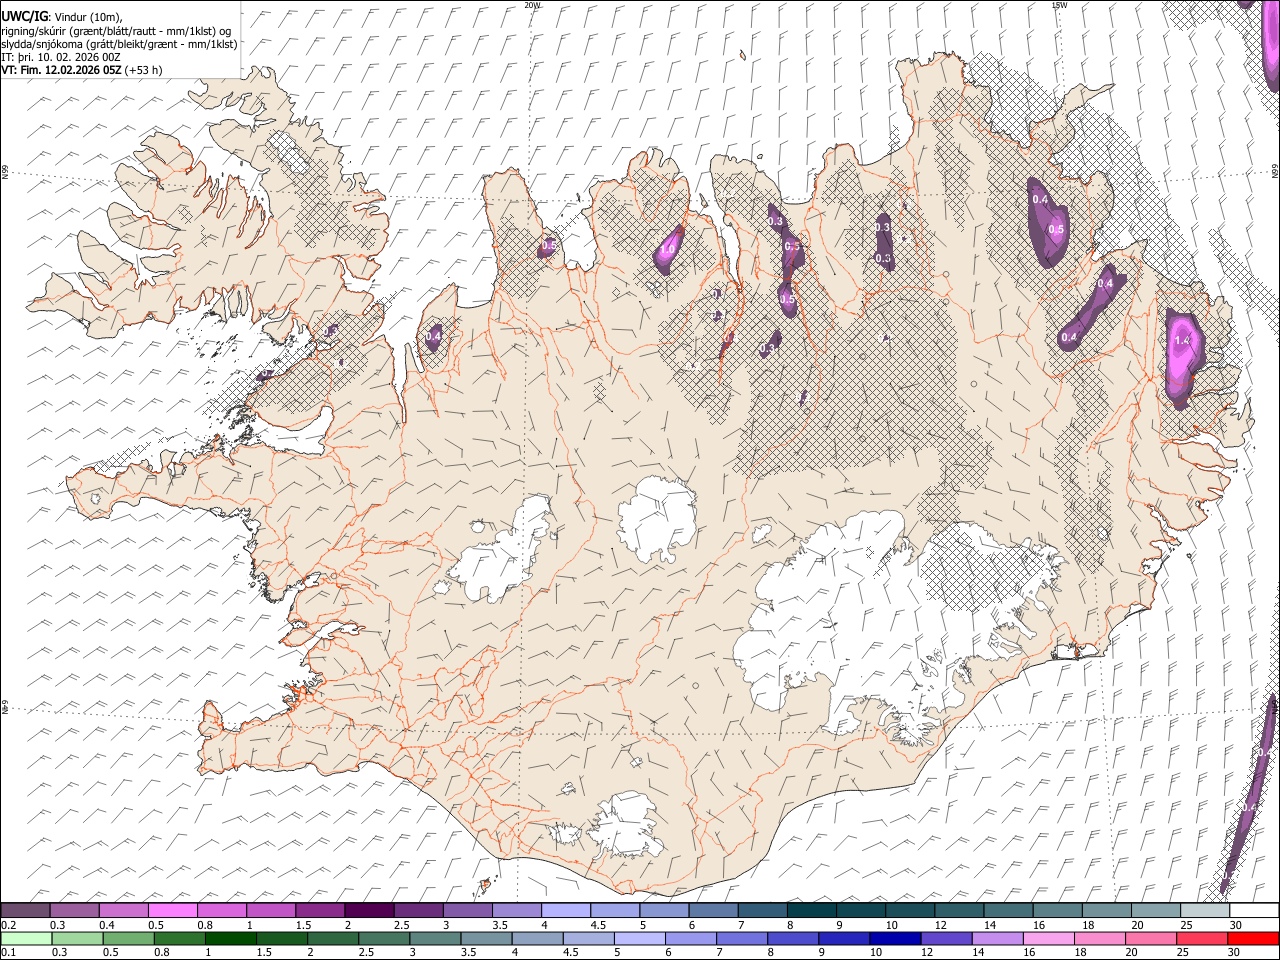Click the bright pink 0.5 swatch in upper legend row
This screenshot has width=1280, height=960.
[x=173, y=910]
